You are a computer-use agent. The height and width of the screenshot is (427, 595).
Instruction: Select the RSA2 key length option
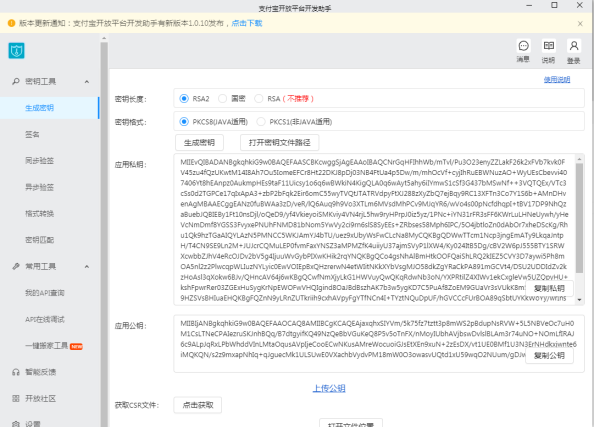[184, 99]
